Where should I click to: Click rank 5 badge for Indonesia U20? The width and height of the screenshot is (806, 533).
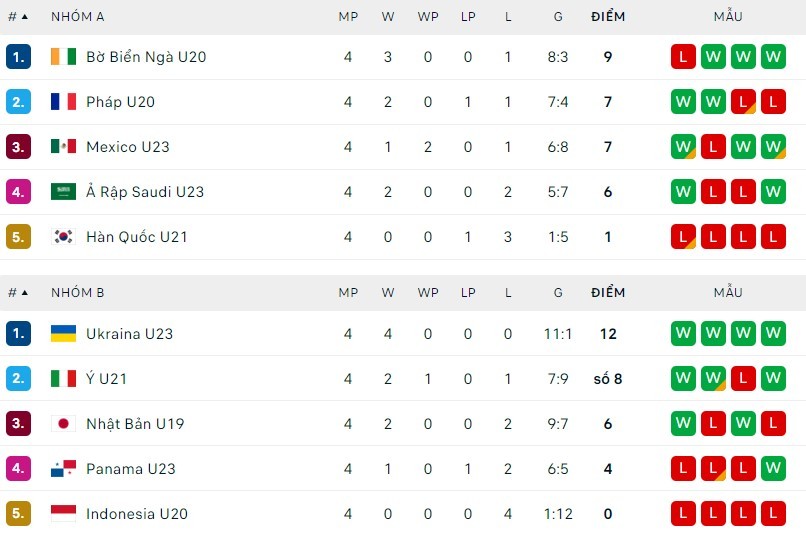18,514
